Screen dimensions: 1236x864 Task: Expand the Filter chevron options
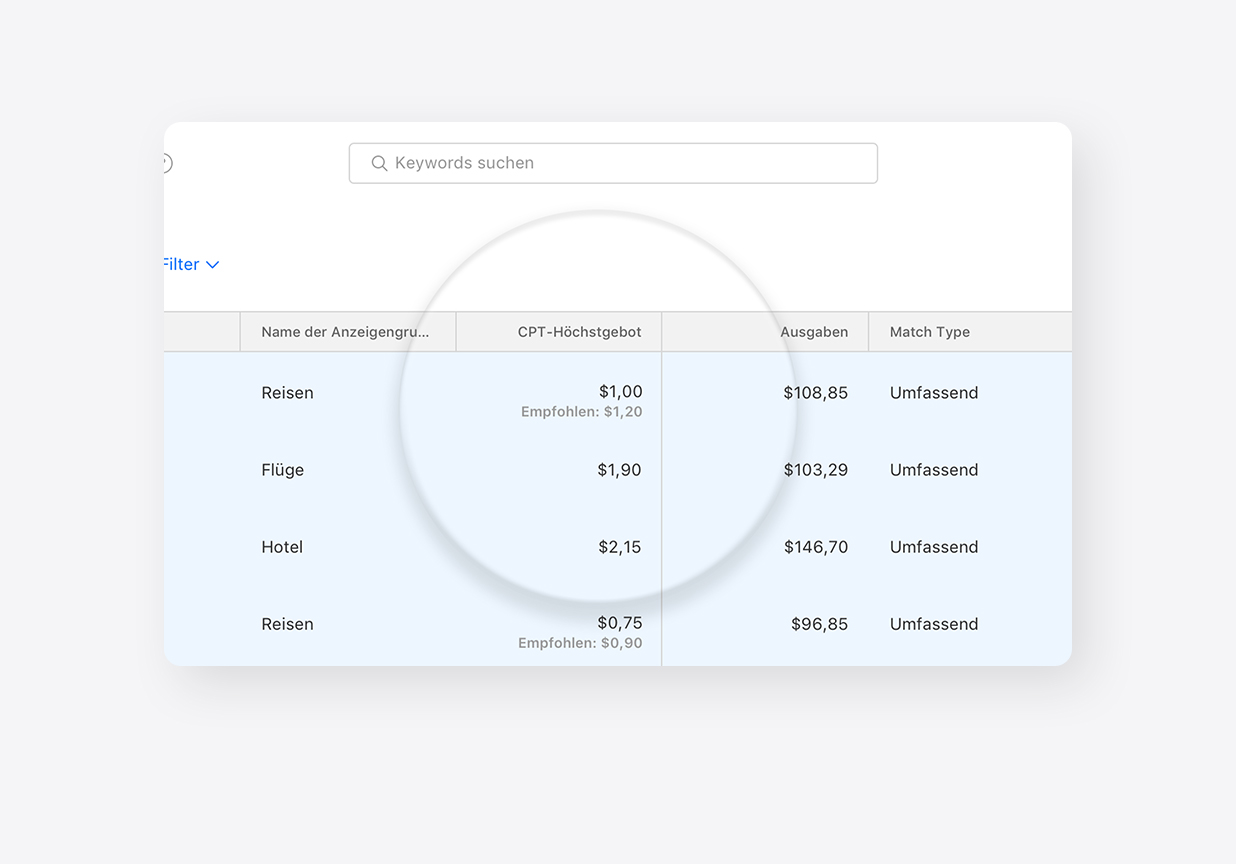212,264
